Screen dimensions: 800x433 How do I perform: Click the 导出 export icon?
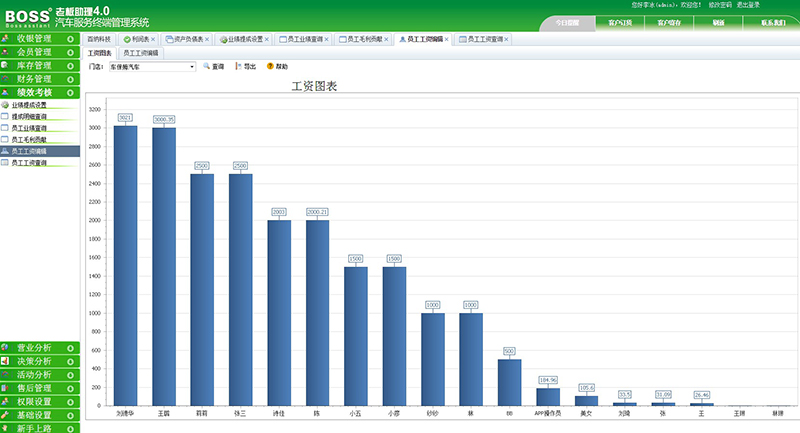click(x=238, y=66)
